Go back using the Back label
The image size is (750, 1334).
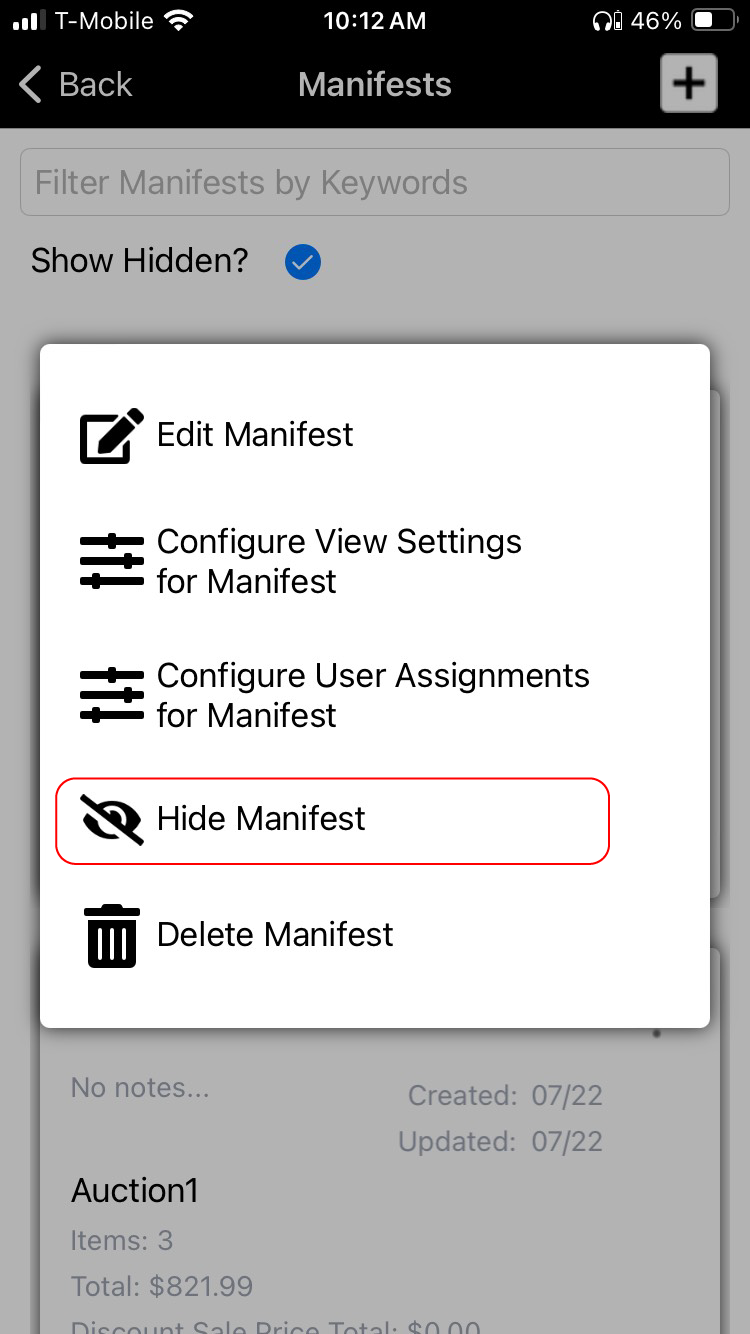95,85
